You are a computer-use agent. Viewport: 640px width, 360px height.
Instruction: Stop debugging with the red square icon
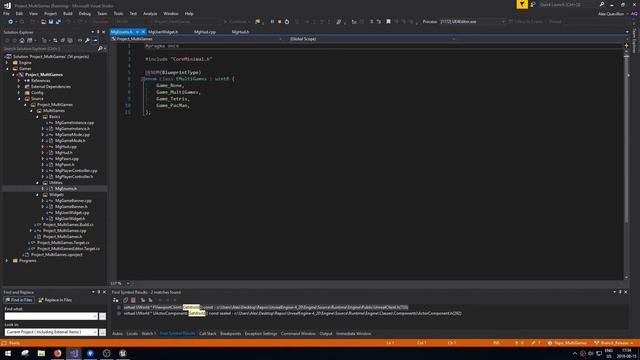pos(279,22)
